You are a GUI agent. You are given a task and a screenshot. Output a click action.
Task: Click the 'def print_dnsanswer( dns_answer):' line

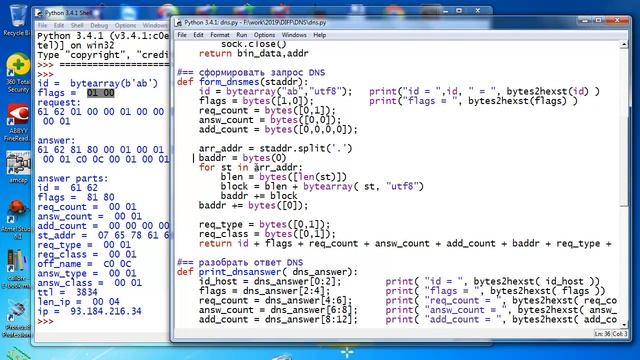click(x=267, y=272)
